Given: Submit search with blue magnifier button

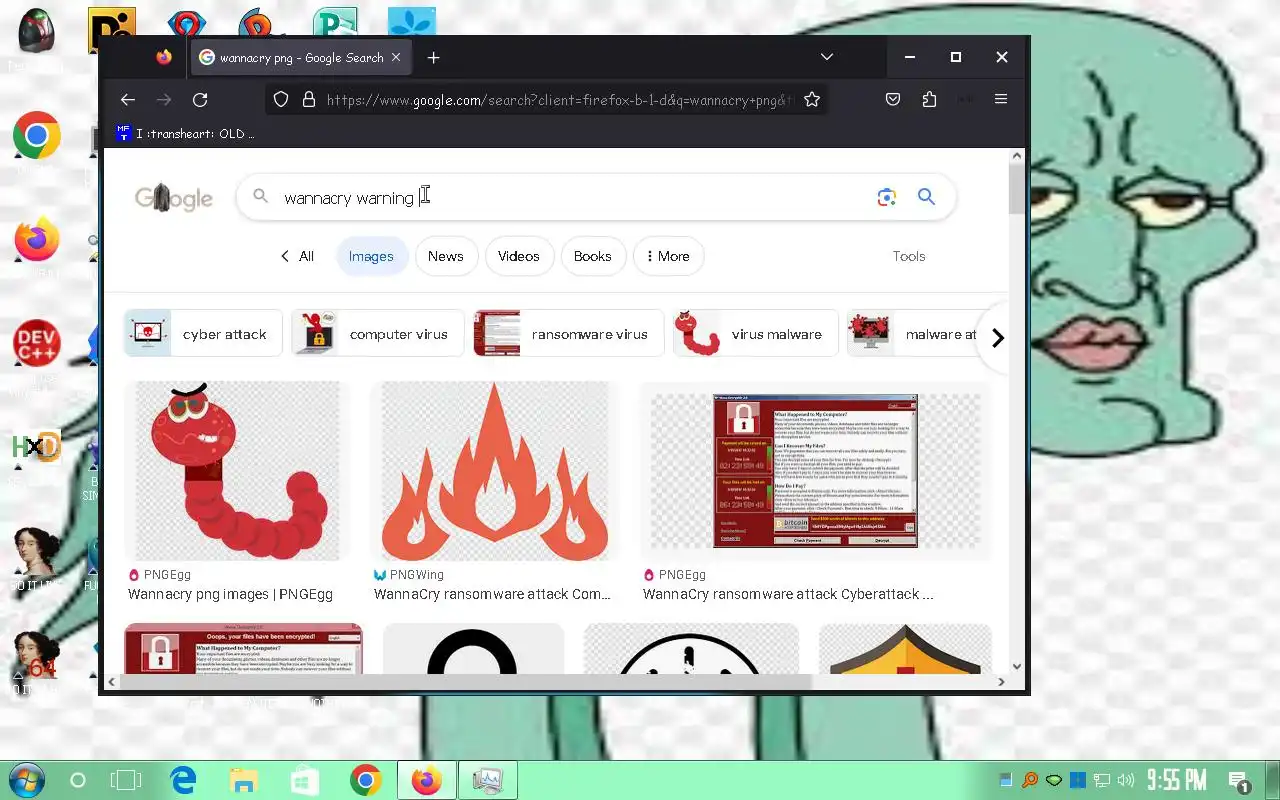Looking at the screenshot, I should (926, 197).
